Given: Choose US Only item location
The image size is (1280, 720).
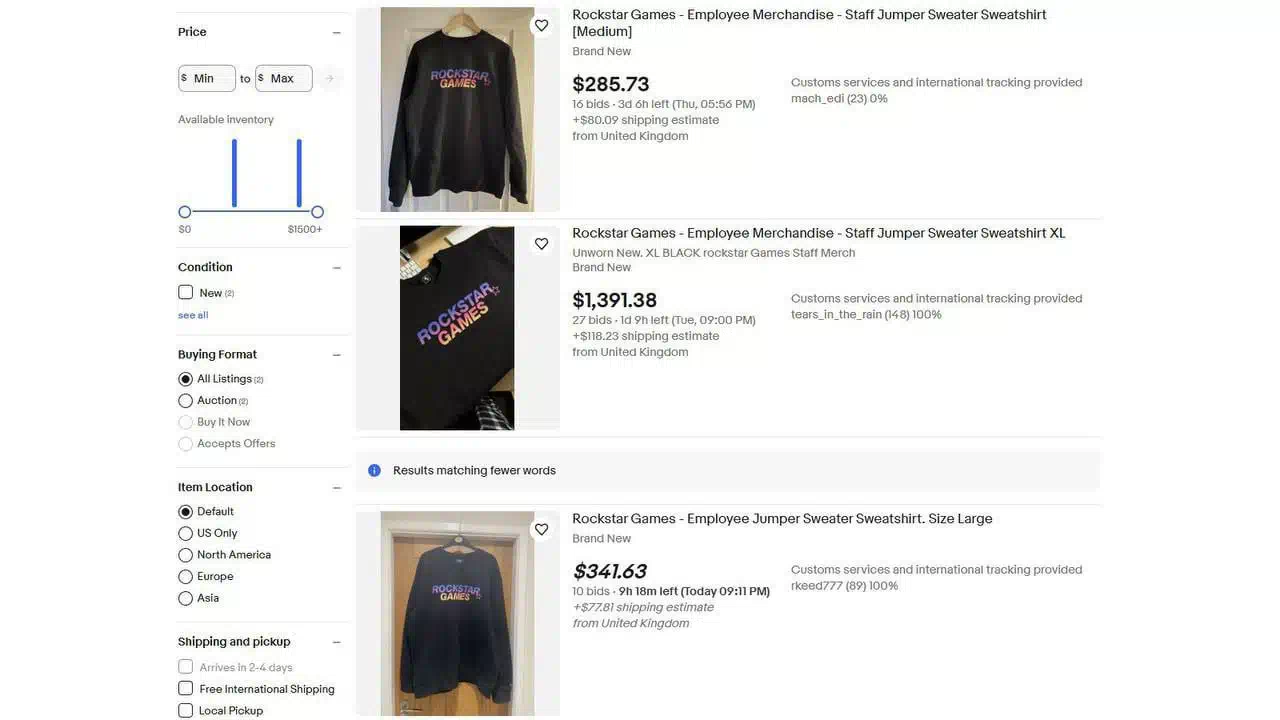Looking at the screenshot, I should 185,533.
